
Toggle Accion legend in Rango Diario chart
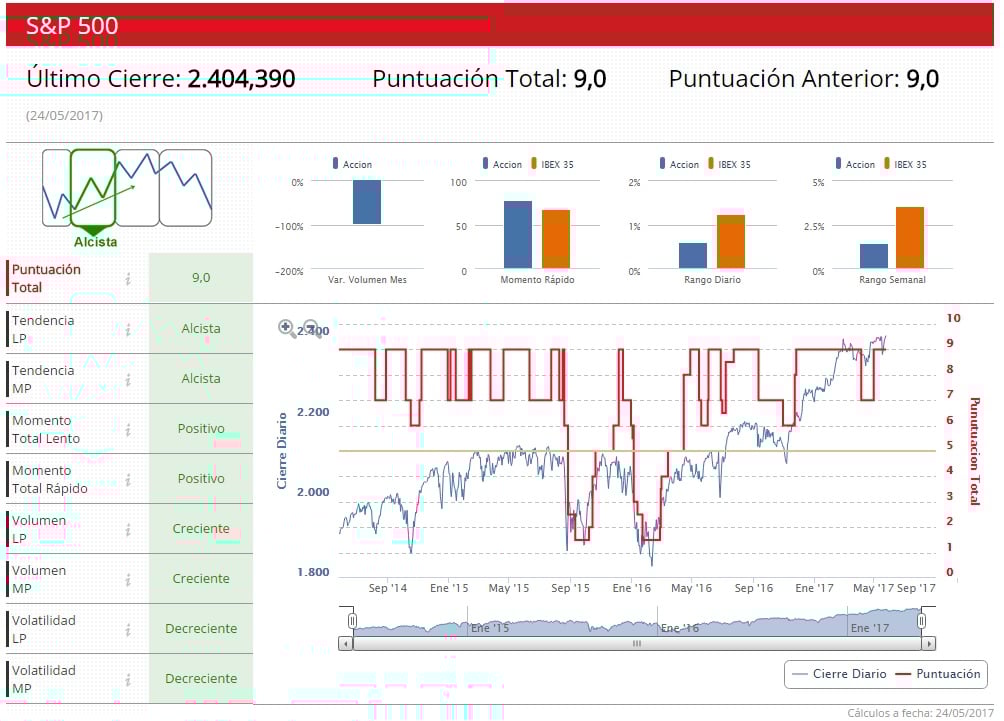coord(679,164)
